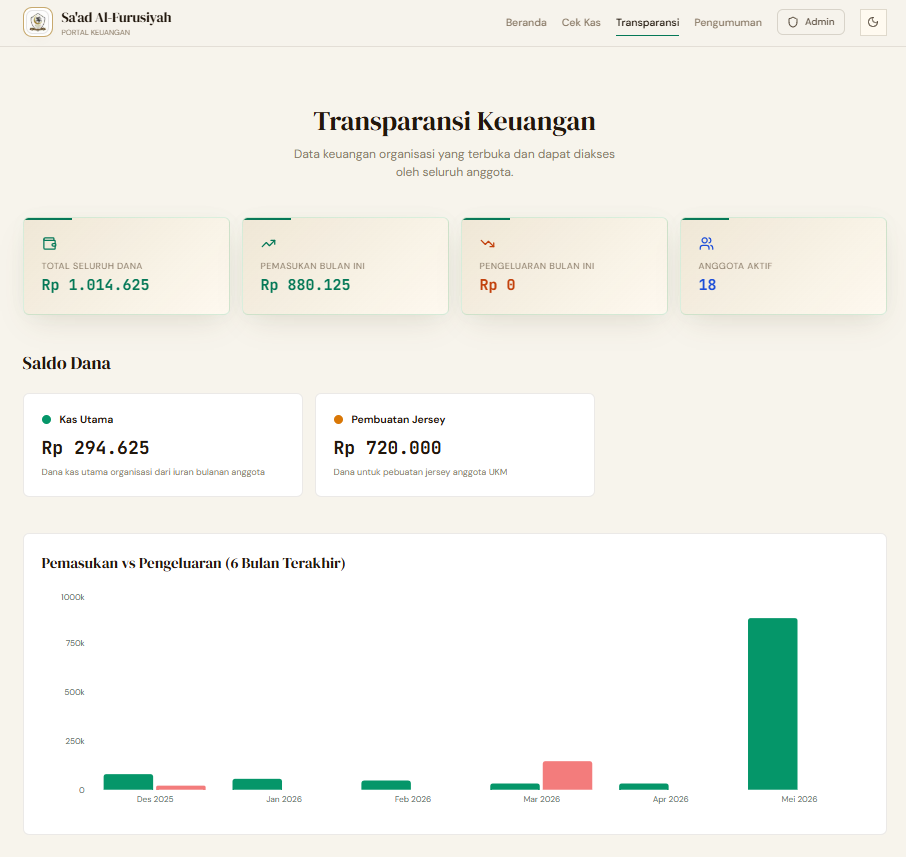Click the Sa'ad Al-Furusiyah logo emblem

pyautogui.click(x=38, y=22)
